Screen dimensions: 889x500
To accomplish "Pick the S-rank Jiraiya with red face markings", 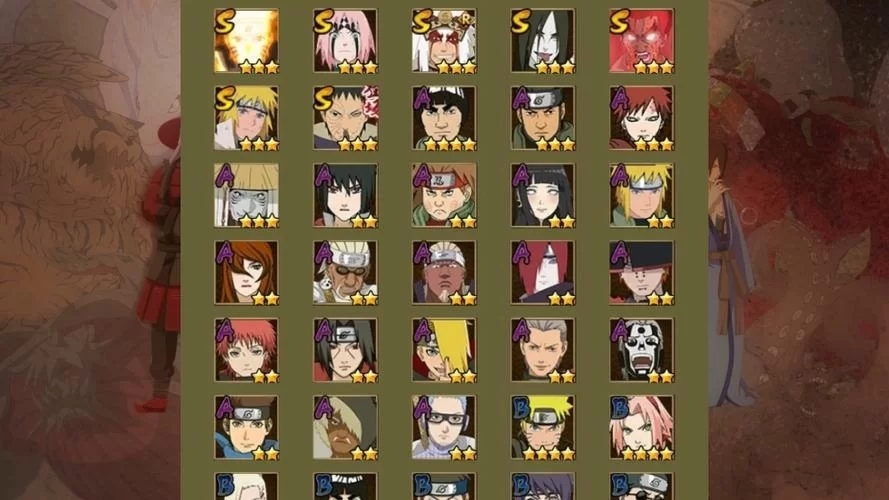I will coord(444,41).
